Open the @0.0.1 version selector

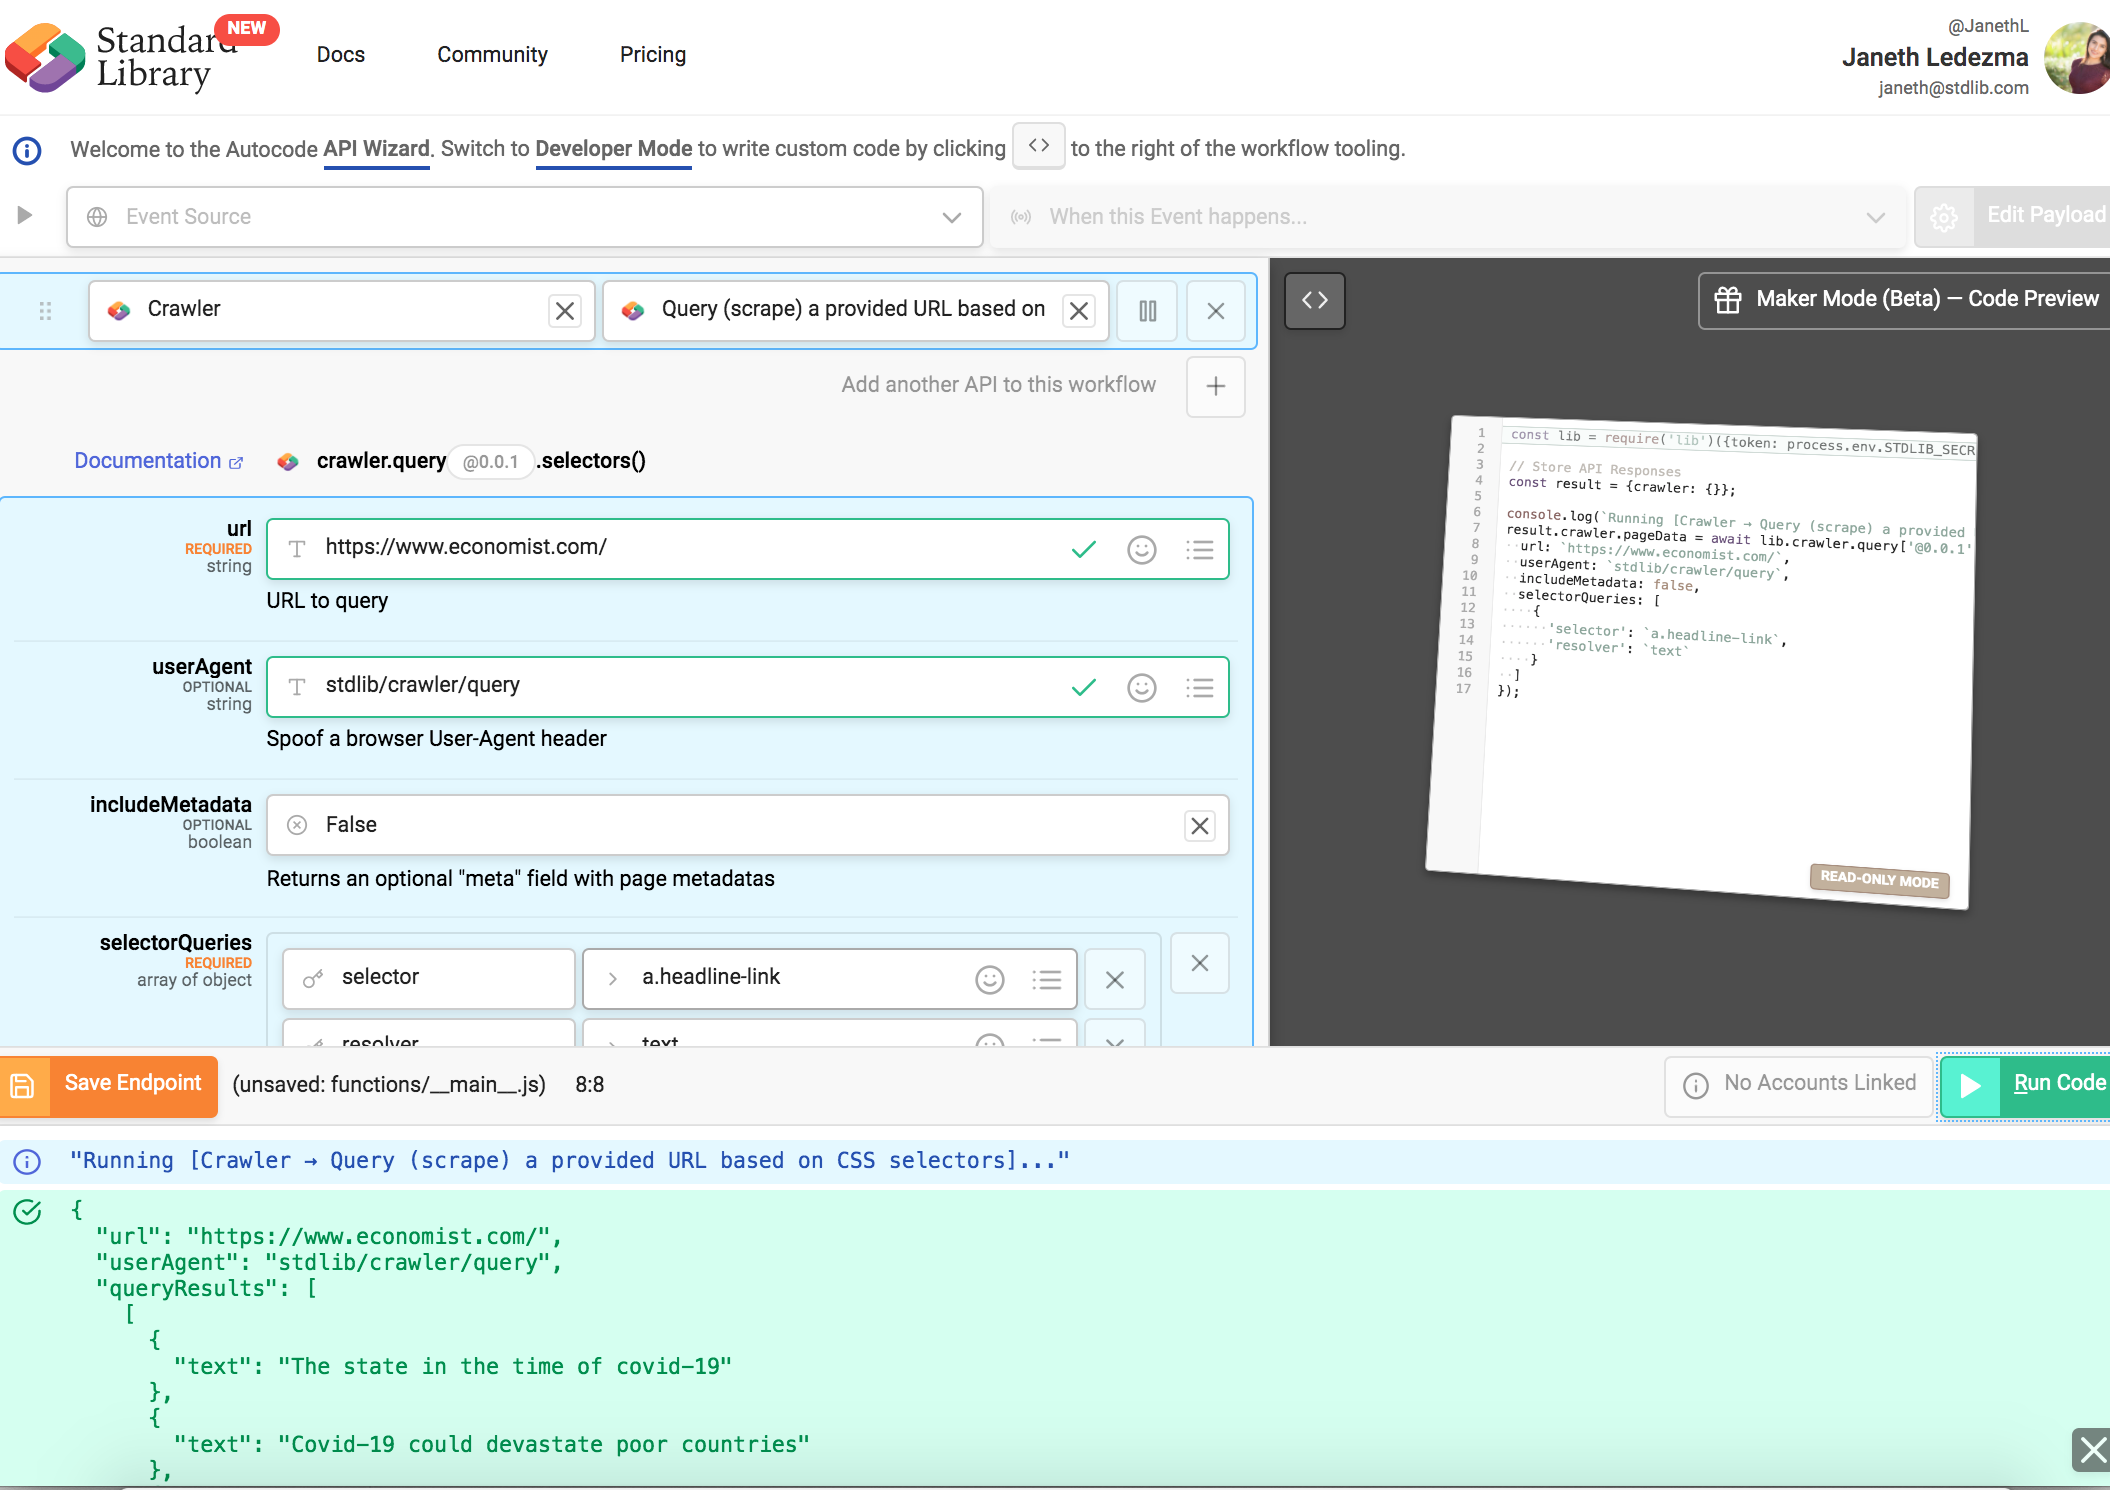click(x=490, y=462)
